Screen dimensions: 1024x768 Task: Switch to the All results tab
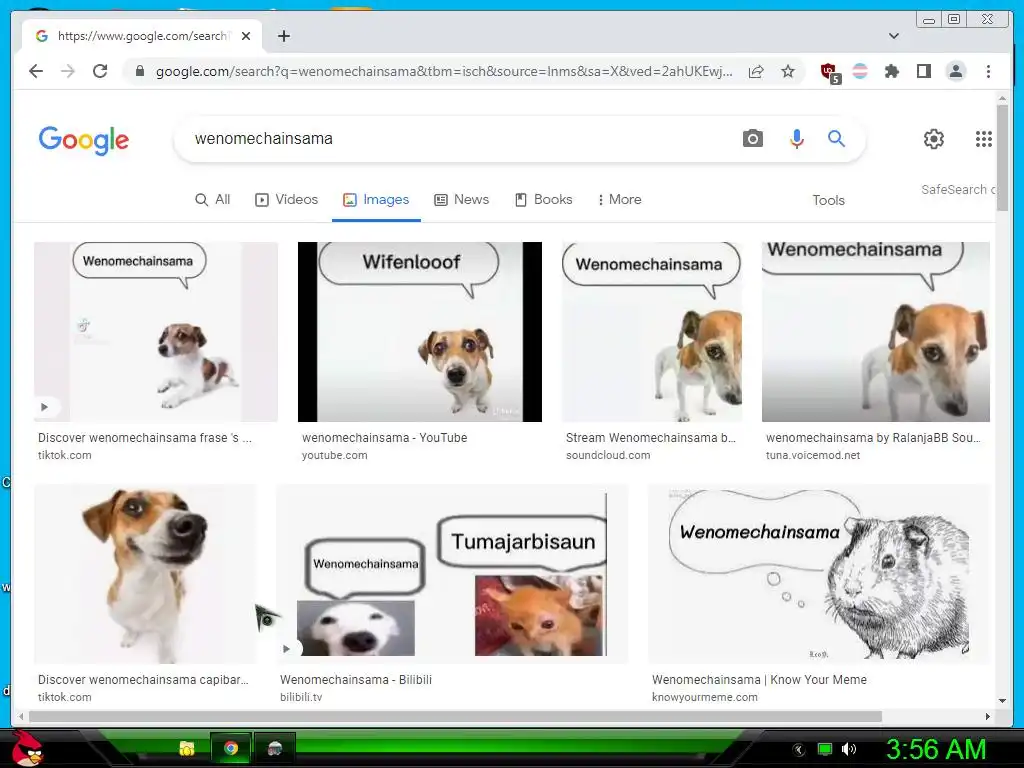coord(213,199)
